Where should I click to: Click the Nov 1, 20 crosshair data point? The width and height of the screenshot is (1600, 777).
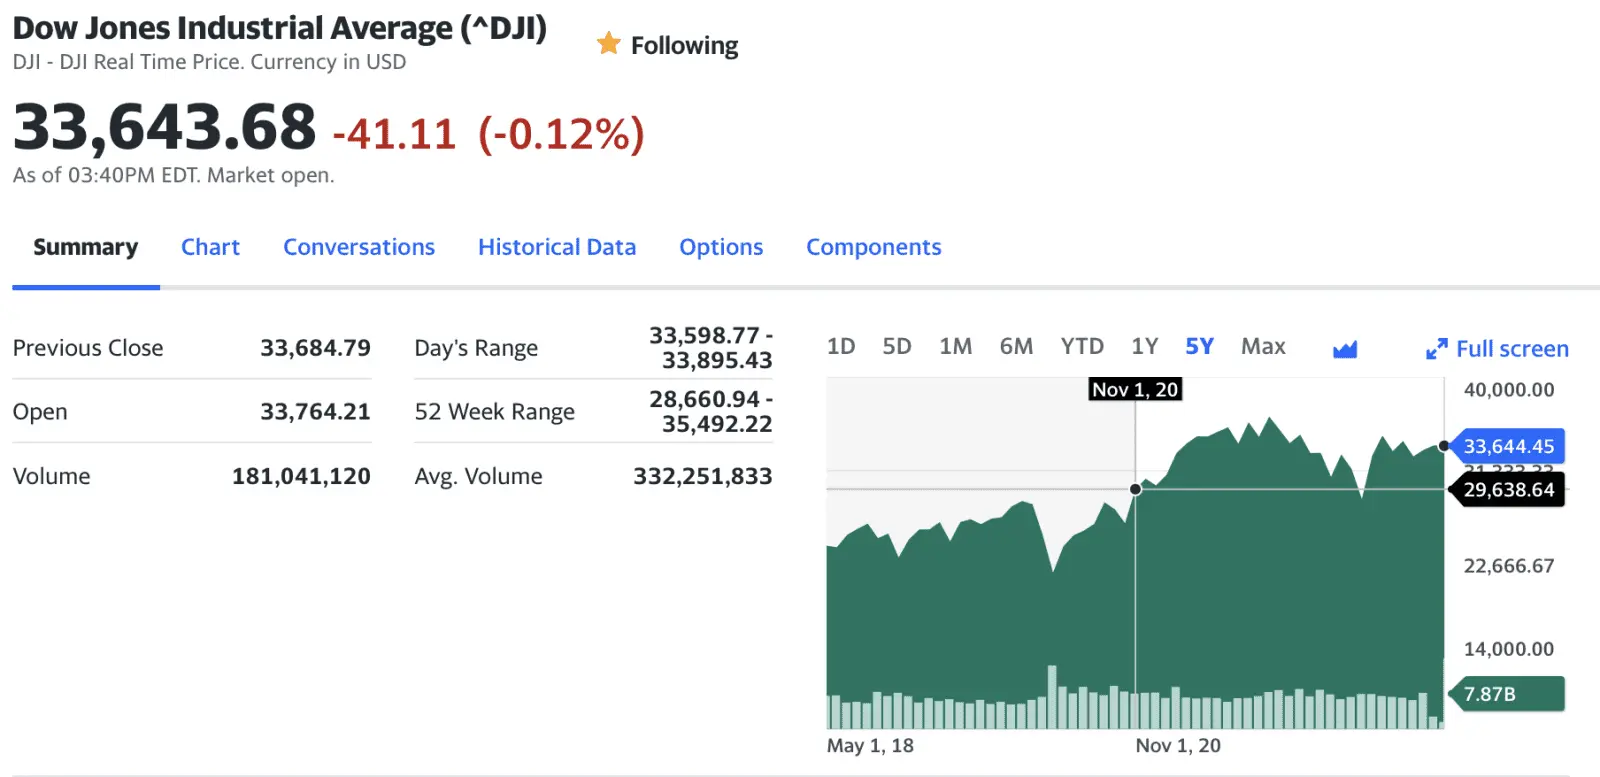pos(1135,489)
